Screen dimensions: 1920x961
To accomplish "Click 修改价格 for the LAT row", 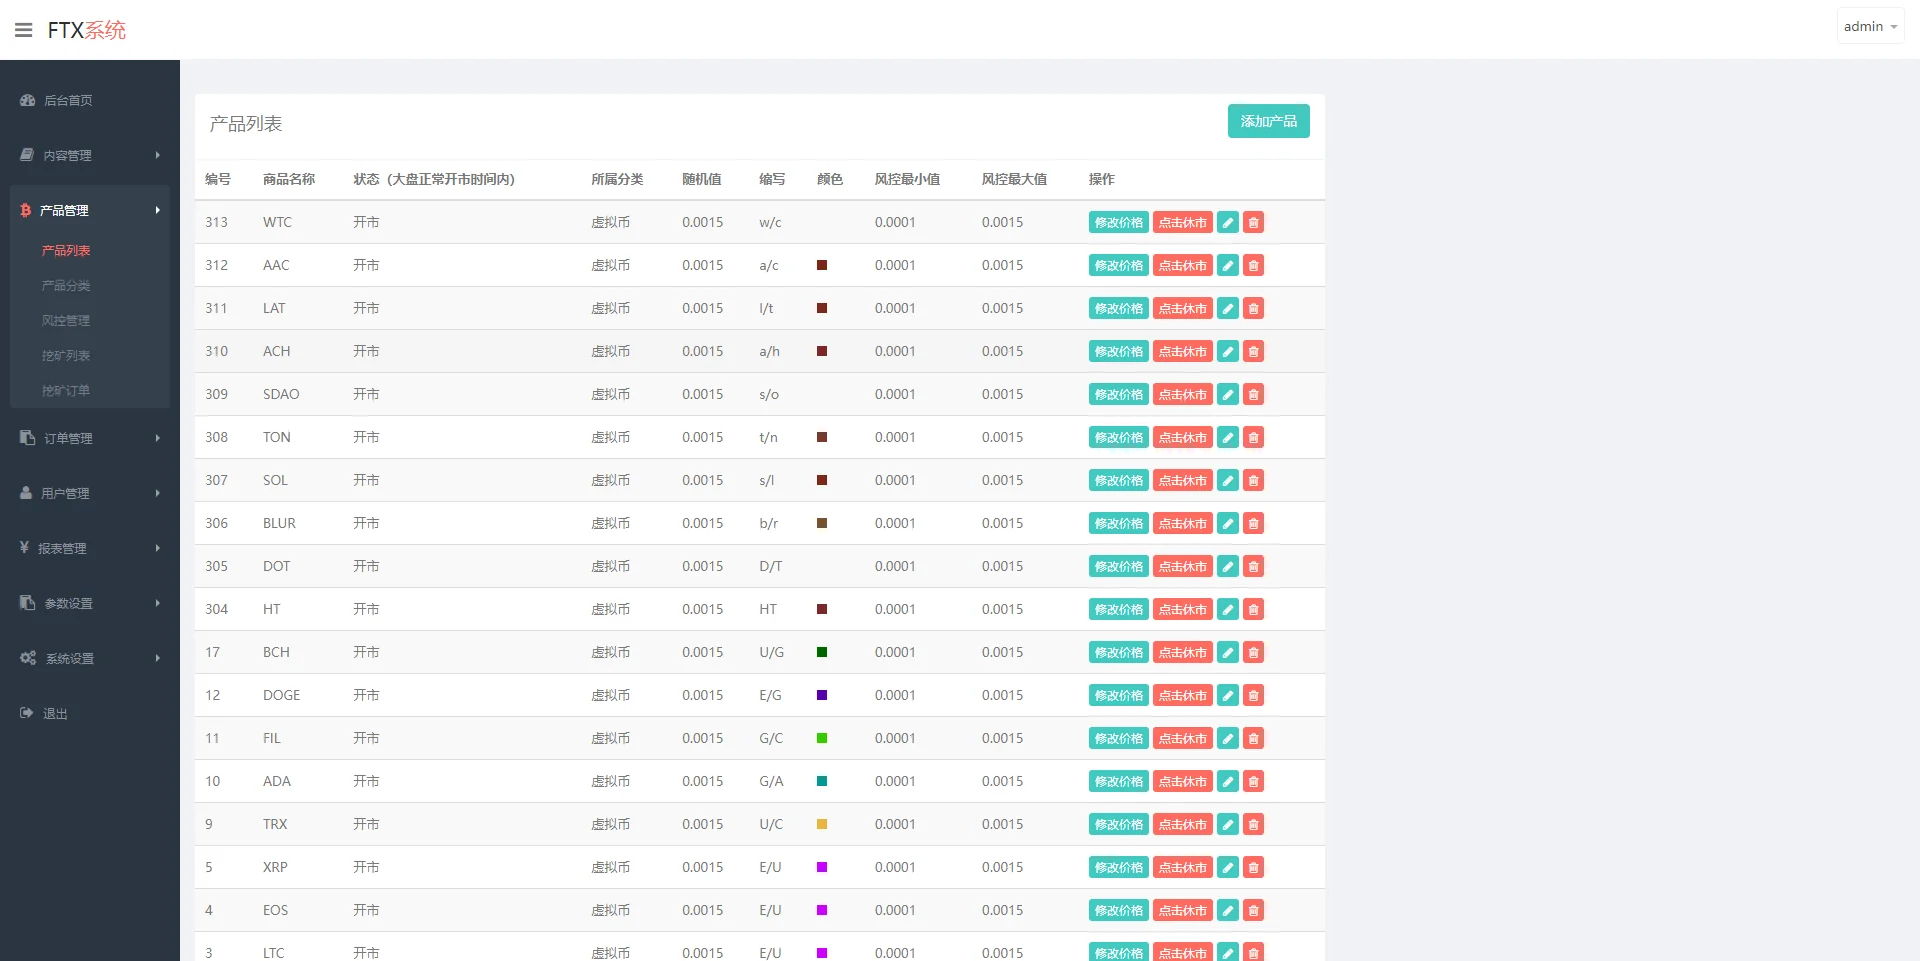I will pyautogui.click(x=1118, y=309).
